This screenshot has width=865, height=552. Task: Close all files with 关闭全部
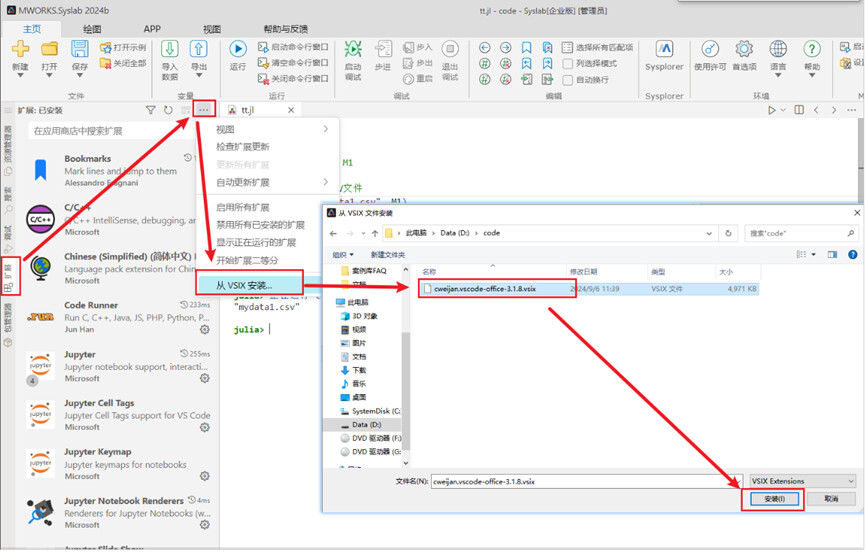(x=123, y=63)
